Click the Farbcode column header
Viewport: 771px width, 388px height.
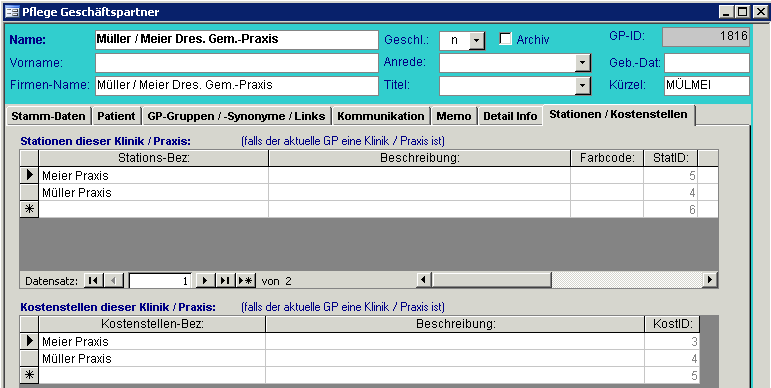[x=607, y=158]
